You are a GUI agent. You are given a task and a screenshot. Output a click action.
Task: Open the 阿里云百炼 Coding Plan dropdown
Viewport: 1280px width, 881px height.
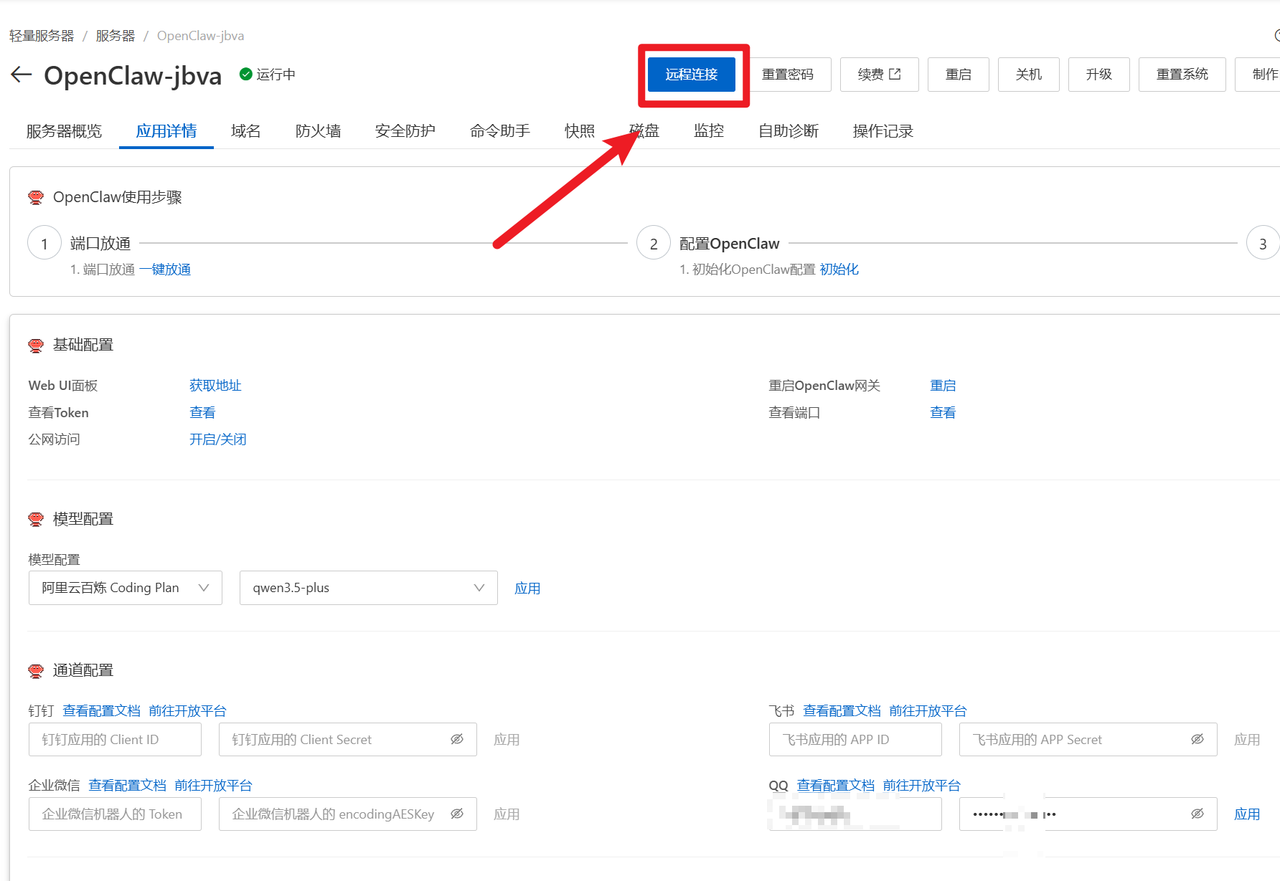pyautogui.click(x=126, y=588)
